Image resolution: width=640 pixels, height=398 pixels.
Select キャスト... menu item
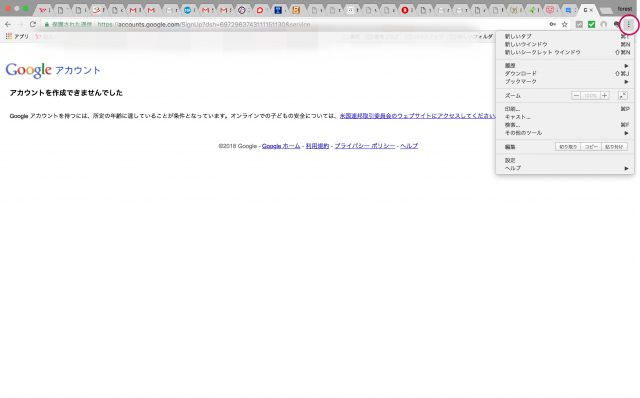[x=565, y=117]
